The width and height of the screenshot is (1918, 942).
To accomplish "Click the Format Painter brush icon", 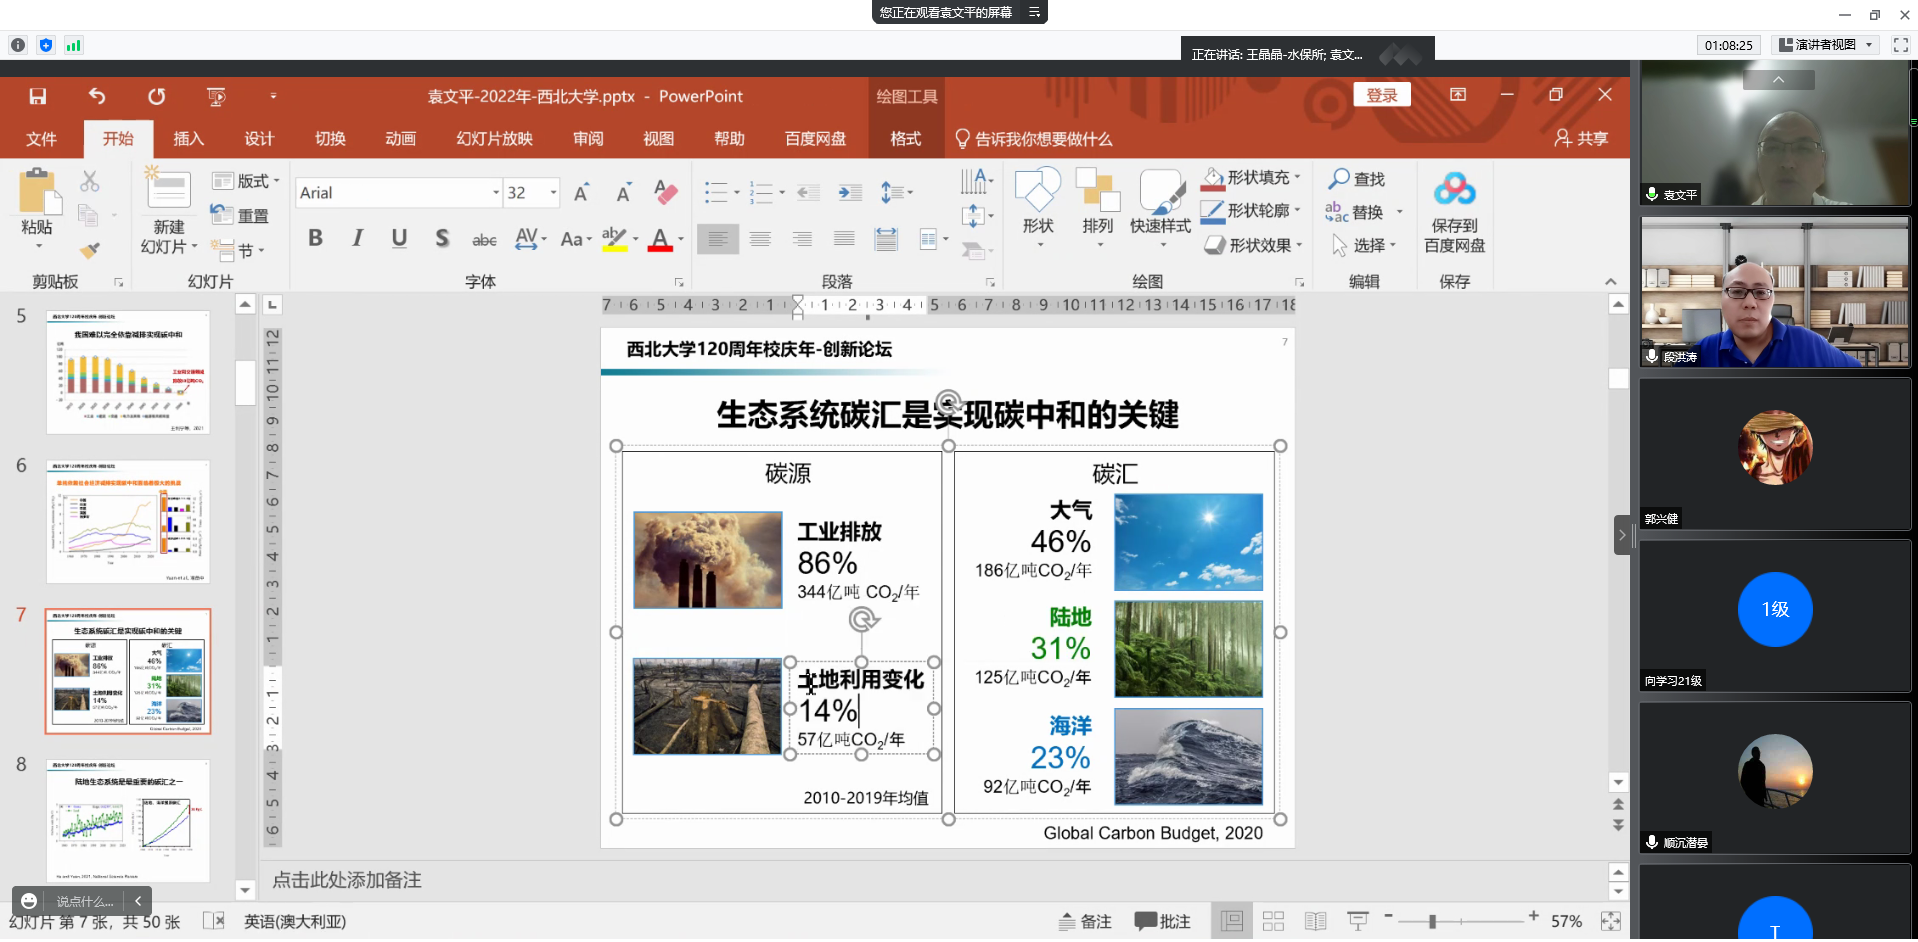I will 90,250.
